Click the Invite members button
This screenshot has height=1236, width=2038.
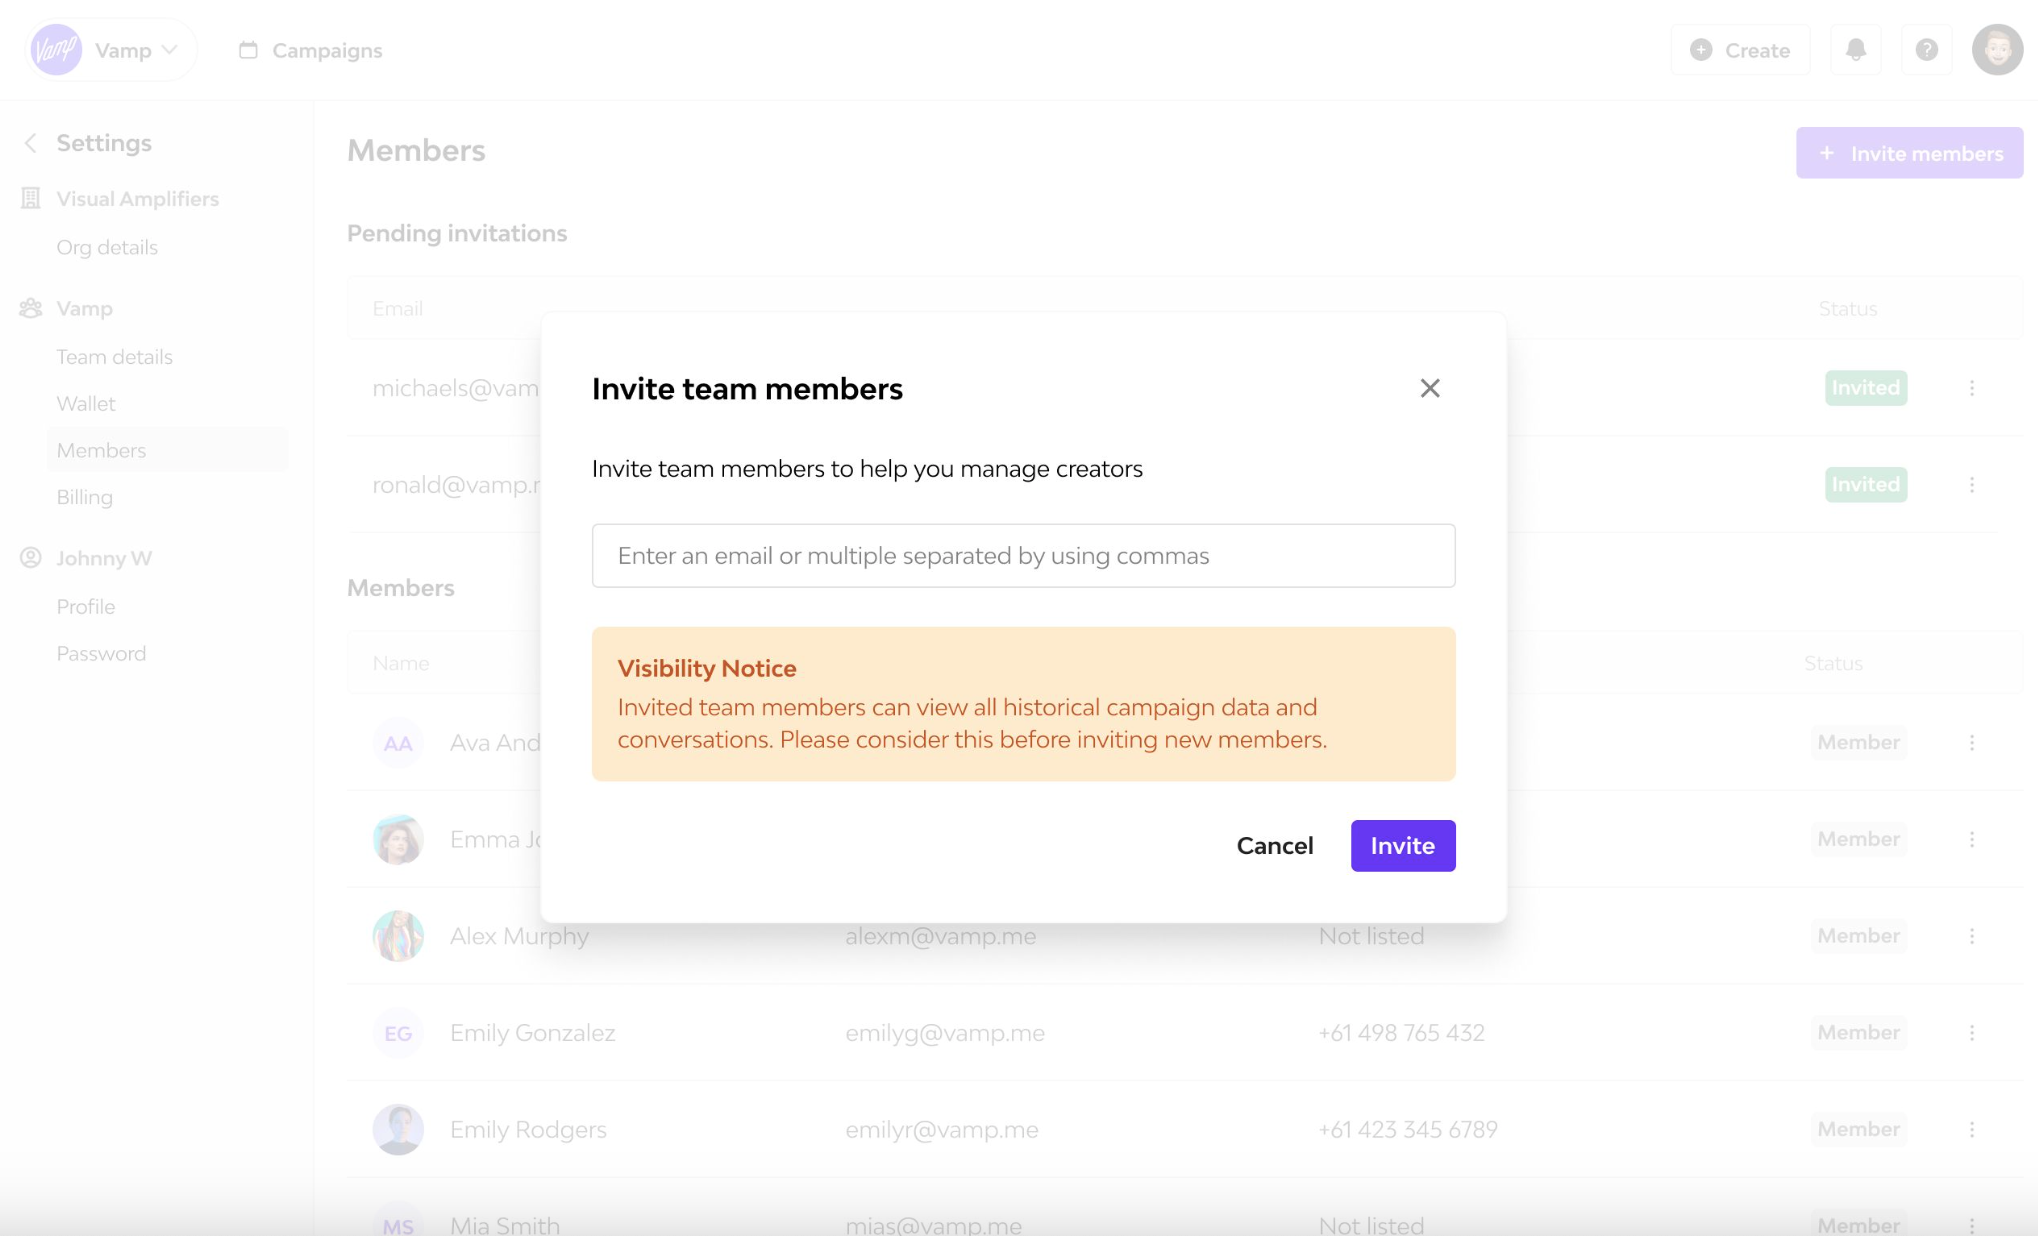(x=1909, y=153)
